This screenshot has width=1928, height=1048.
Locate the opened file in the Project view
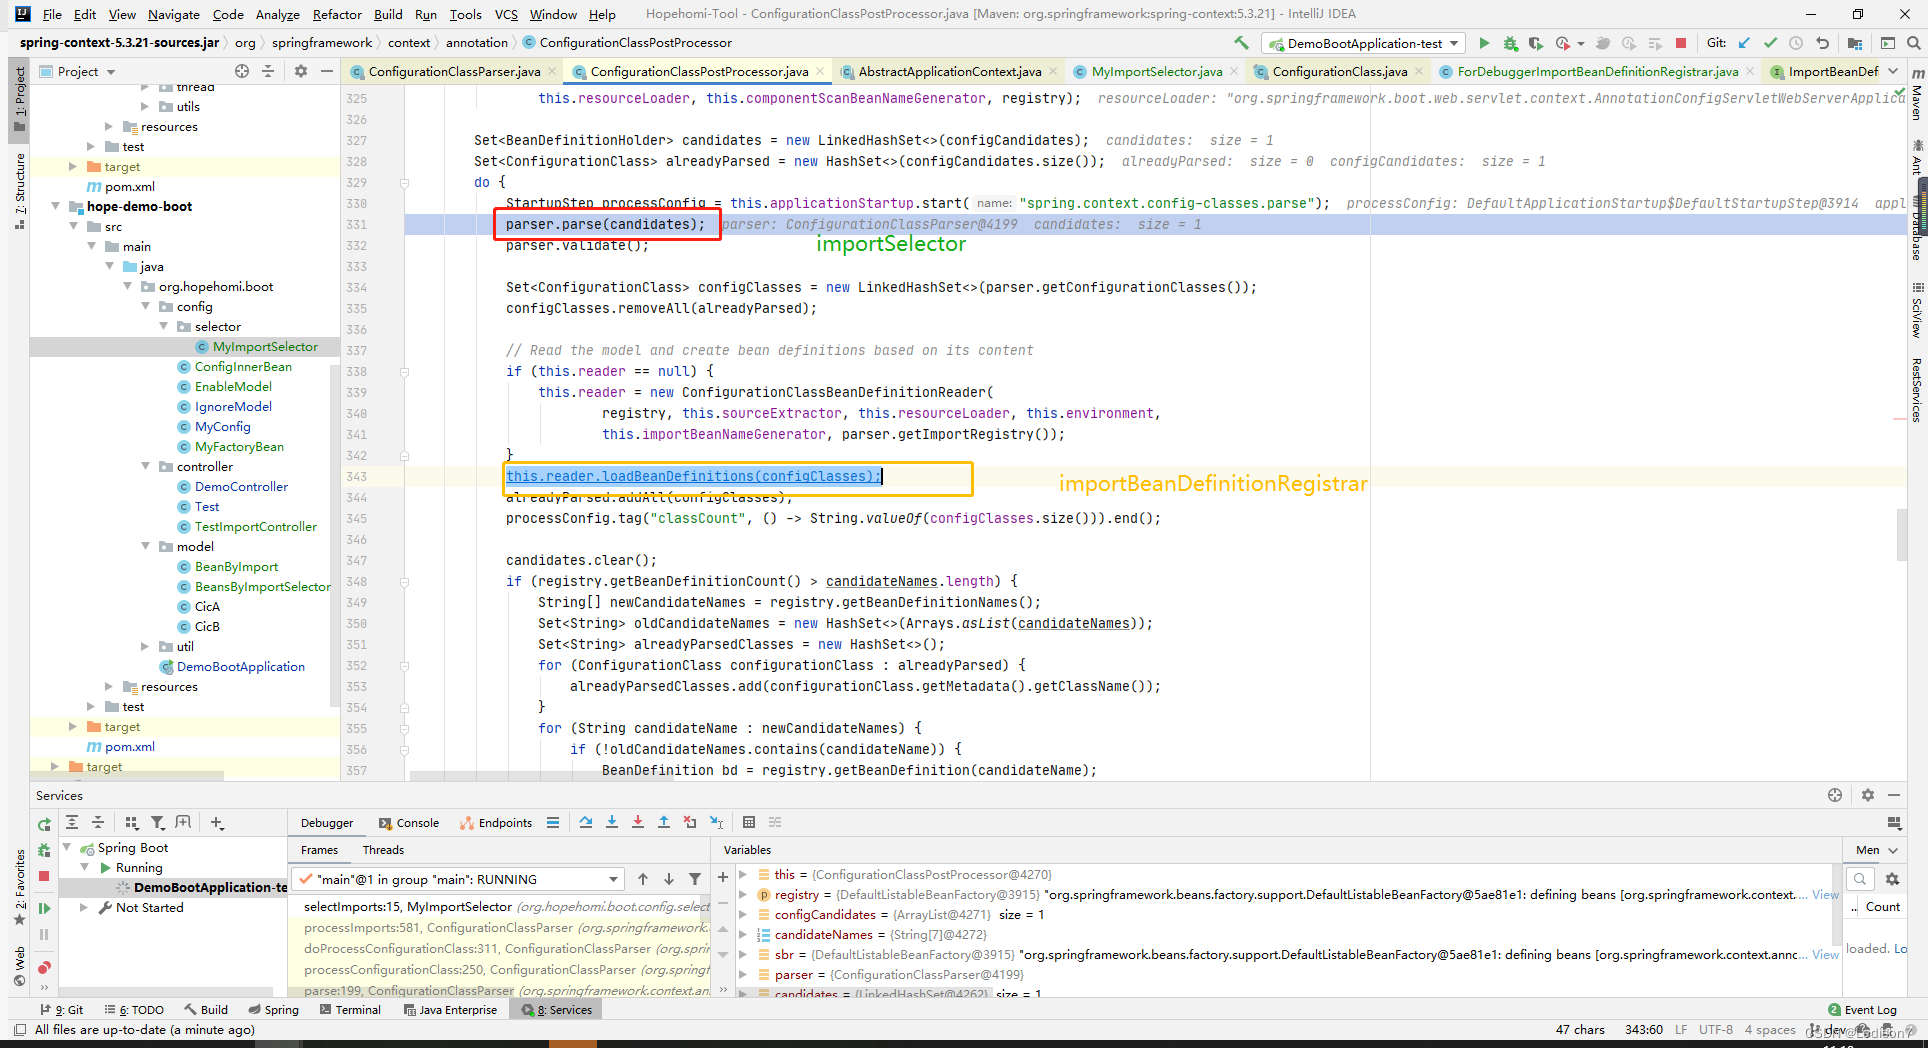point(242,71)
